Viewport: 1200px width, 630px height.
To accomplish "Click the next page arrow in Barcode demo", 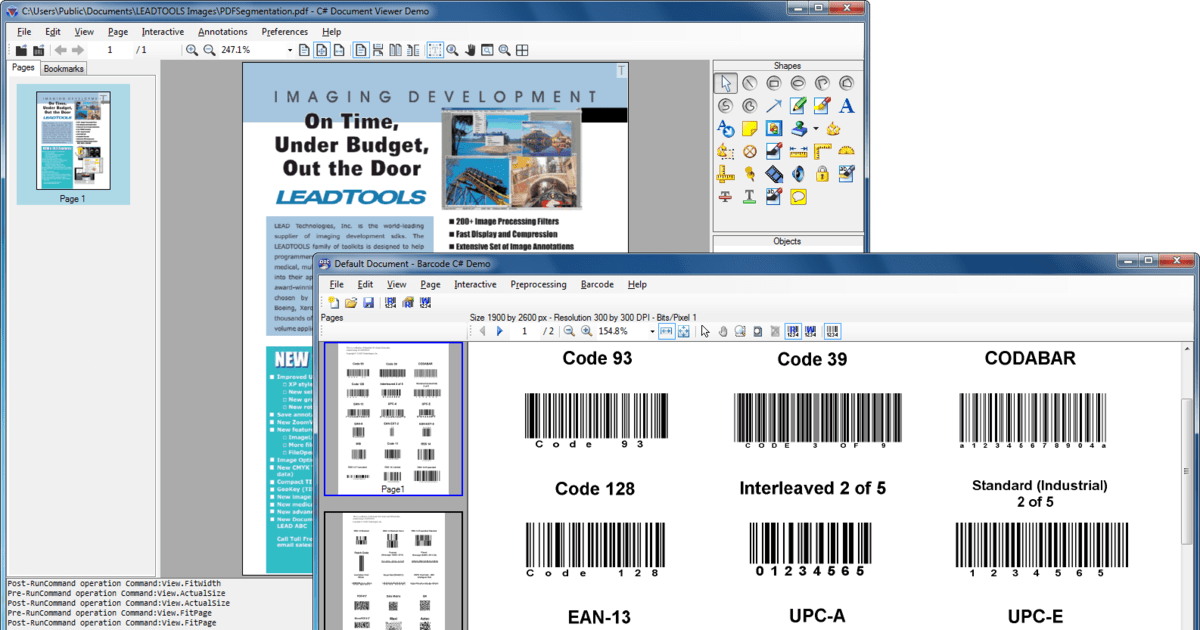I will pos(499,332).
